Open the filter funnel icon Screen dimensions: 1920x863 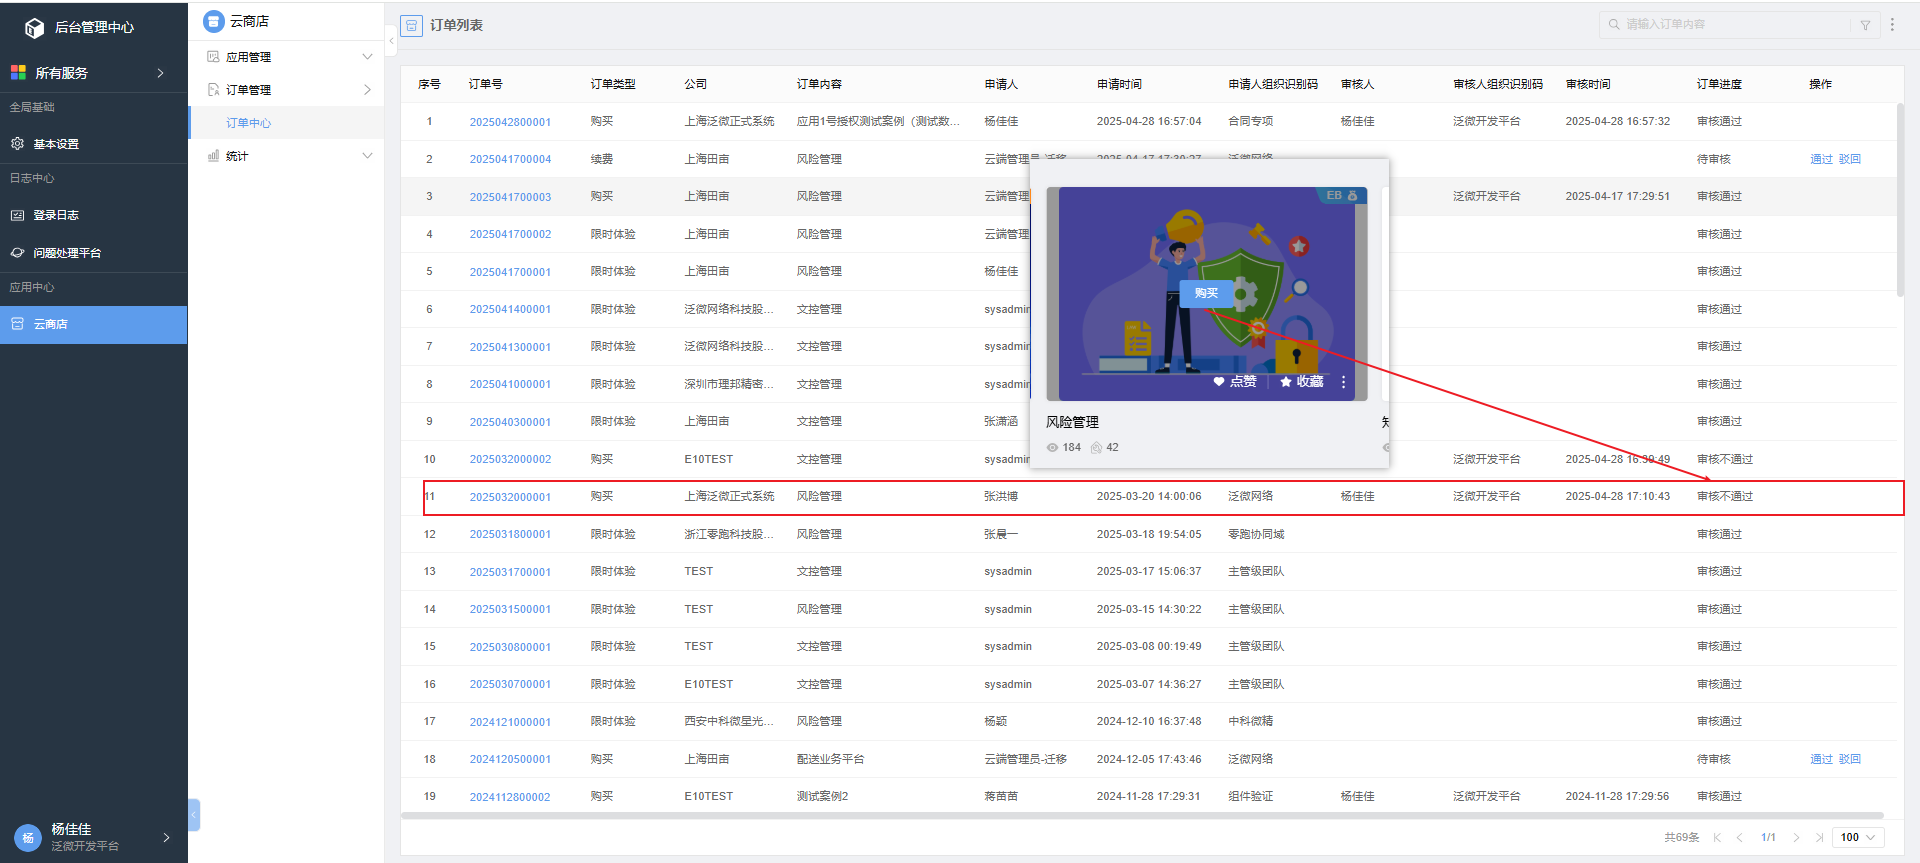coord(1865,25)
